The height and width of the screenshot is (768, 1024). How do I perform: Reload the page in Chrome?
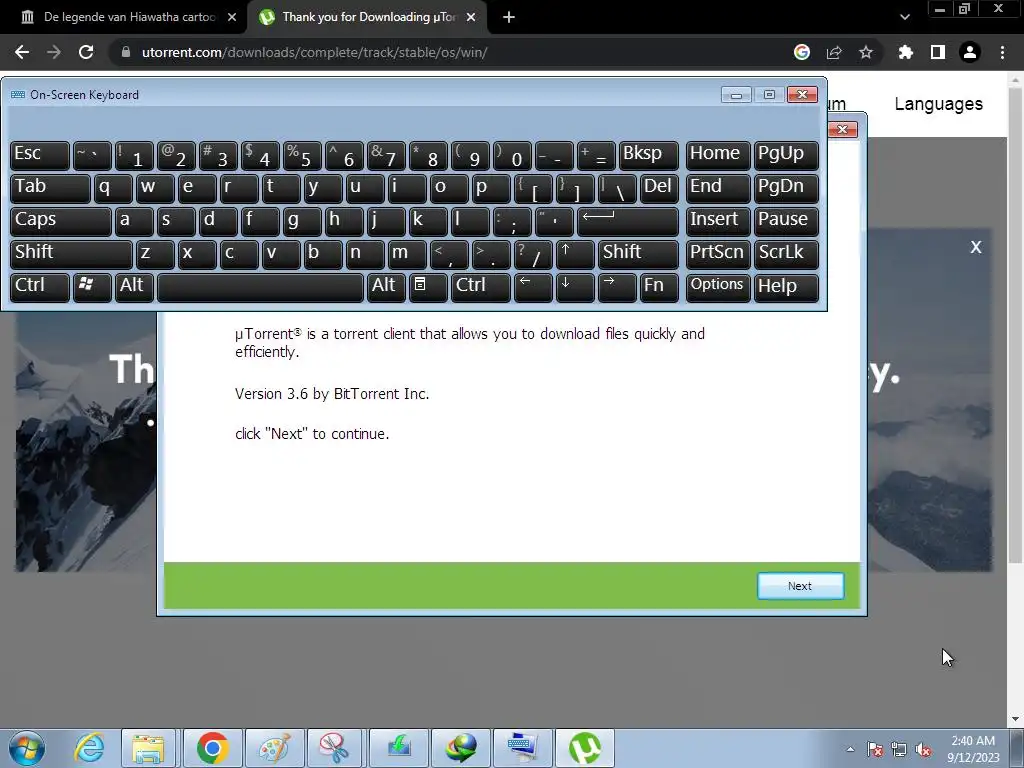tap(86, 52)
